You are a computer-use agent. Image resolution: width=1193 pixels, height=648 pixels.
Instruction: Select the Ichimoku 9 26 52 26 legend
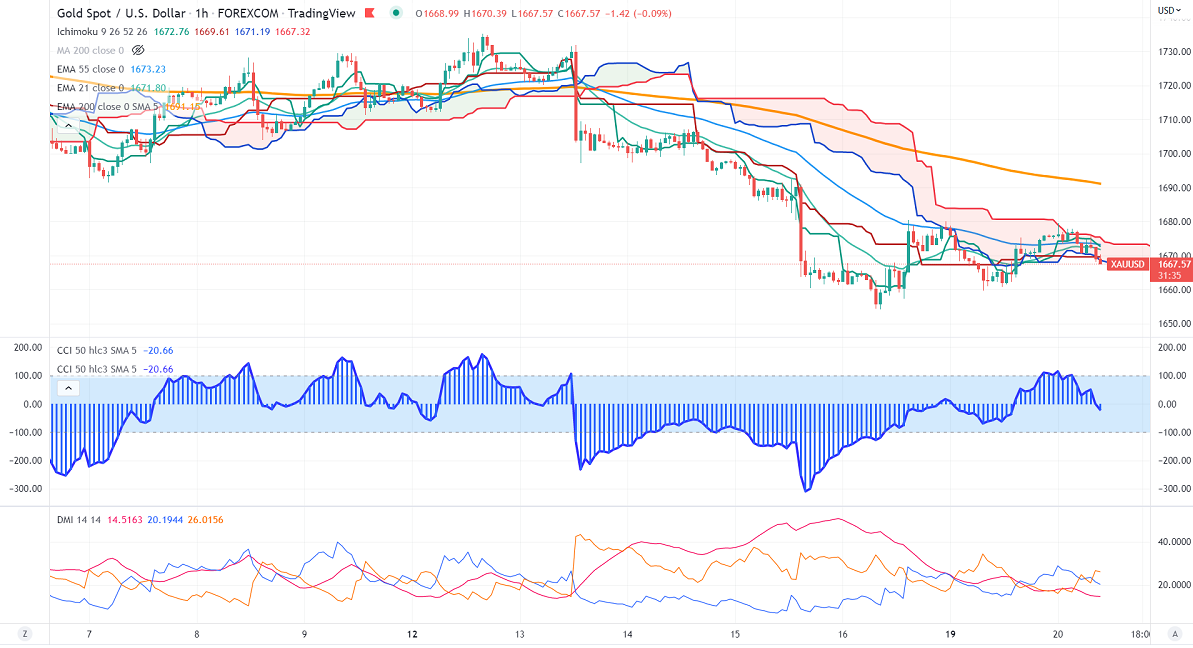tap(103, 32)
